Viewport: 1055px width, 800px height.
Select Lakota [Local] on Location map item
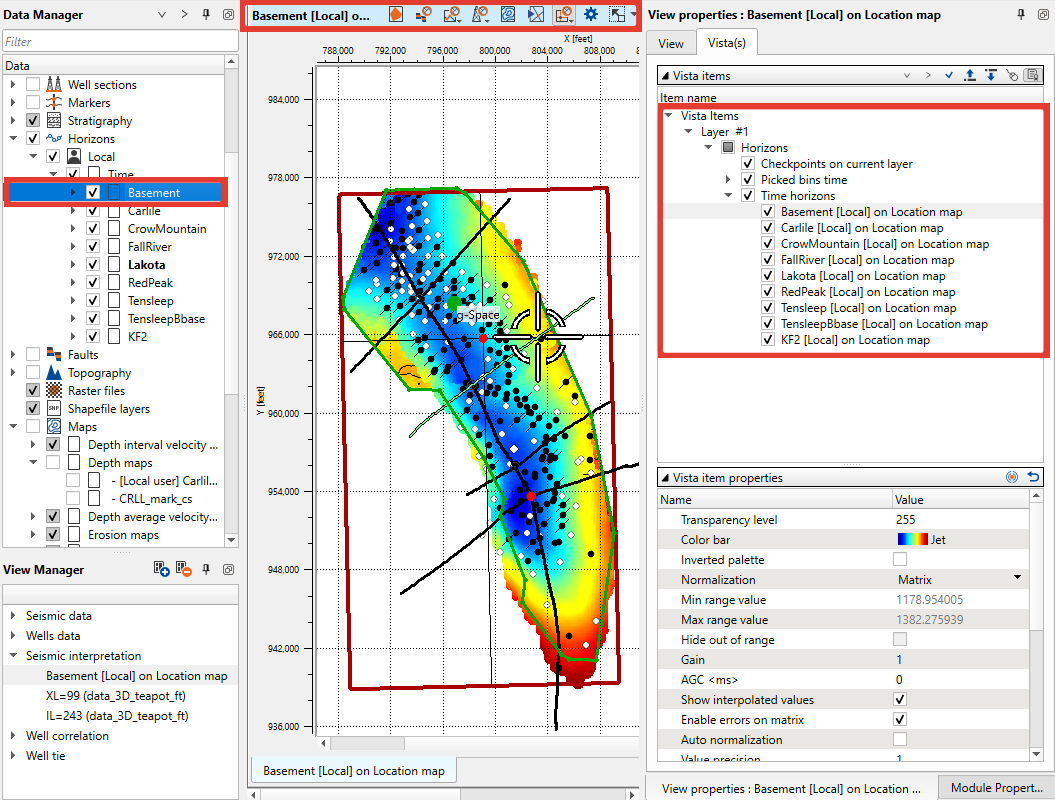tap(862, 276)
